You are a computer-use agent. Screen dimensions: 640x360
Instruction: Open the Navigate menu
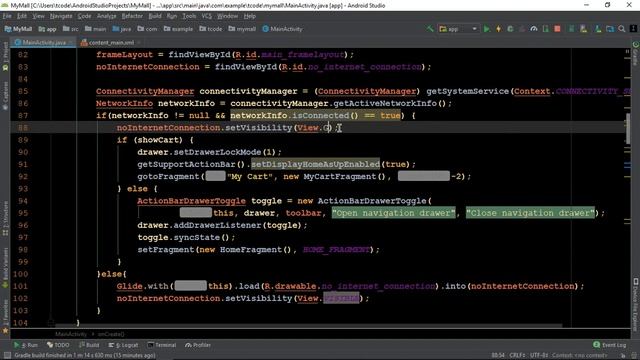(x=61, y=16)
